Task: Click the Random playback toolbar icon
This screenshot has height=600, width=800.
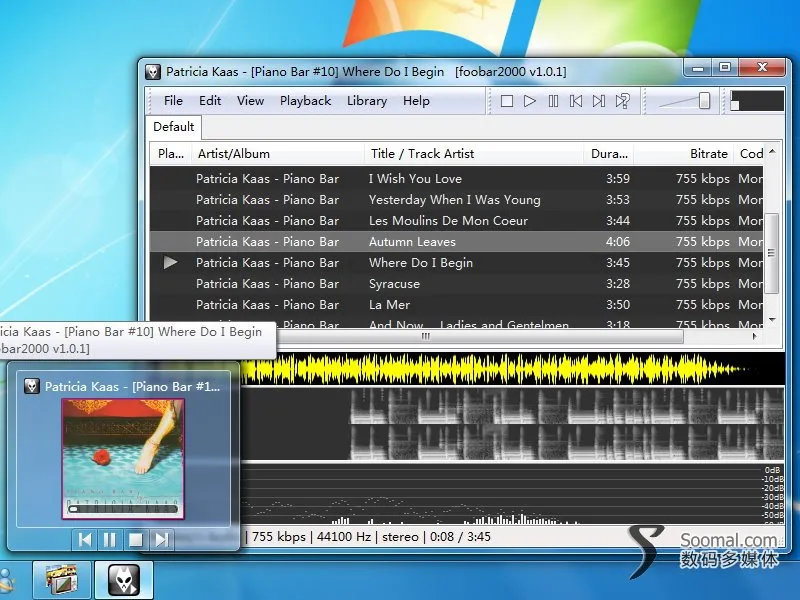Action: (x=622, y=101)
